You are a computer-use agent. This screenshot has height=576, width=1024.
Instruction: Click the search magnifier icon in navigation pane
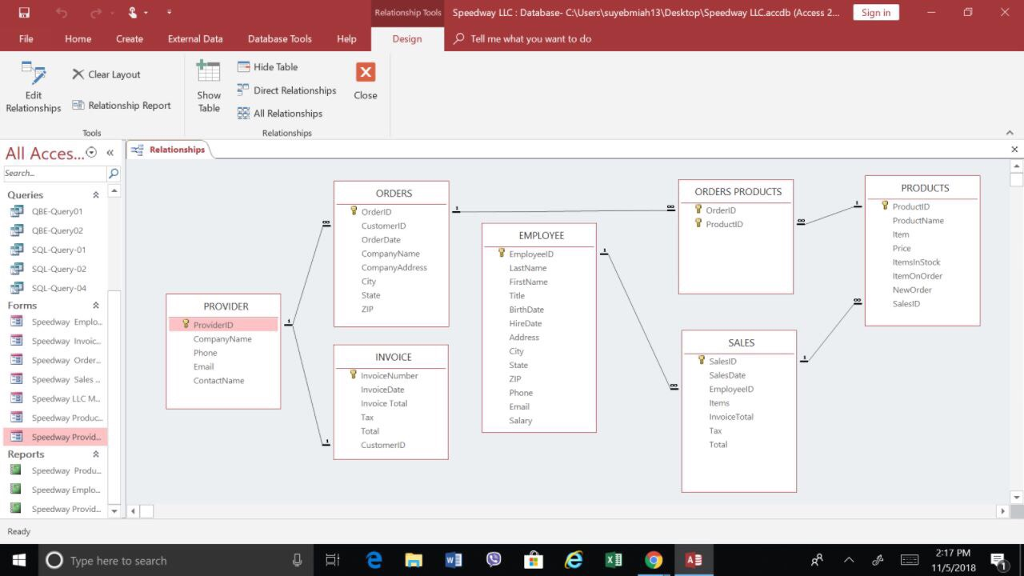tap(114, 173)
